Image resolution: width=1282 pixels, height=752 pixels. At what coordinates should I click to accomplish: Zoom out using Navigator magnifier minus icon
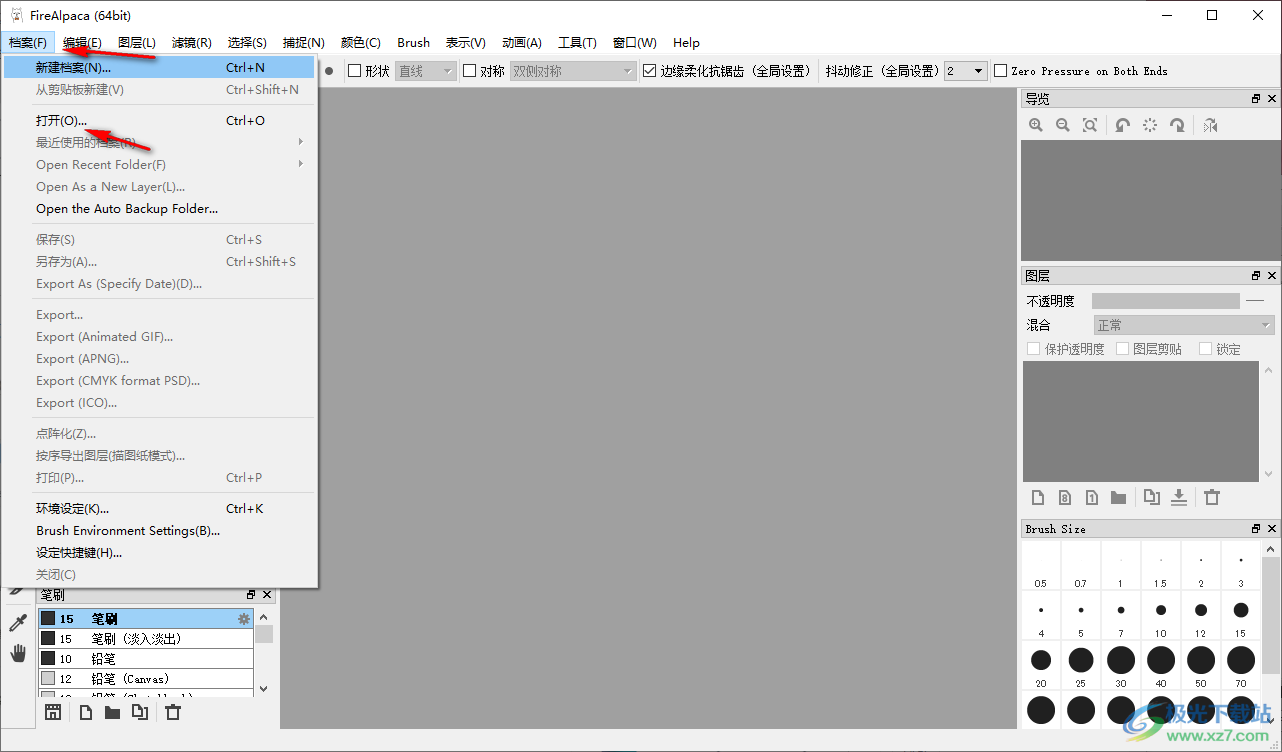(1063, 125)
